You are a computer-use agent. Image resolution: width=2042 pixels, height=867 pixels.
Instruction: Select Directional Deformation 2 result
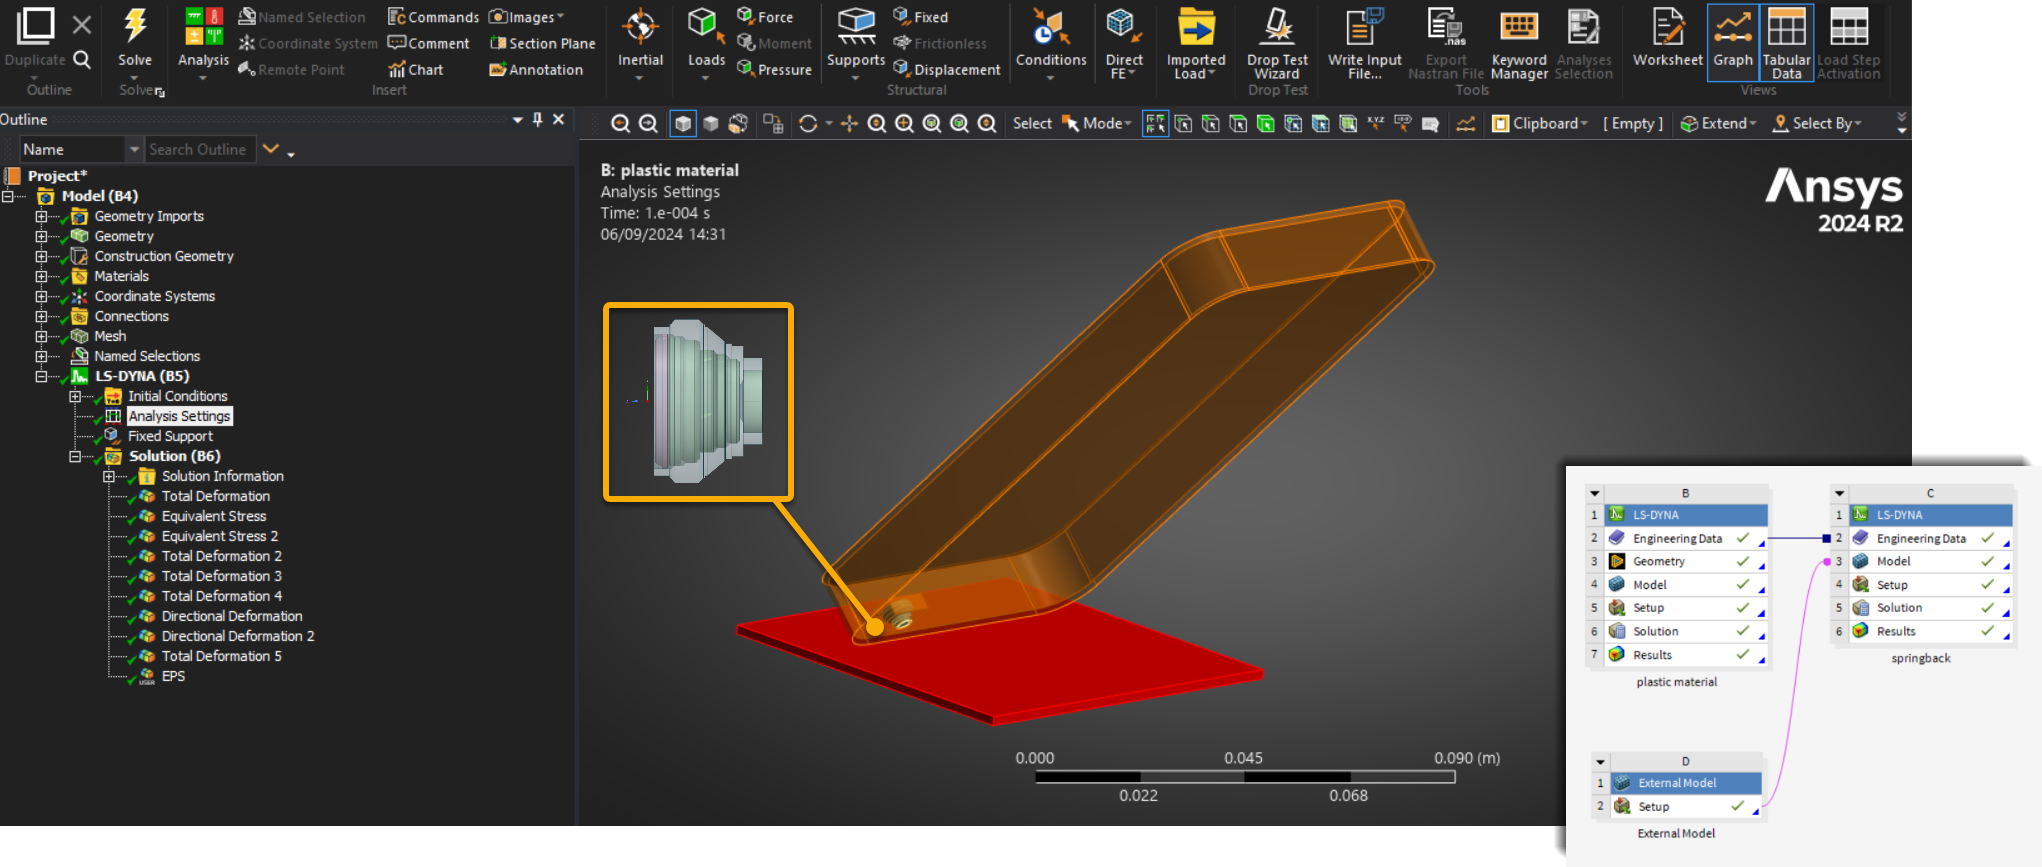pos(238,636)
